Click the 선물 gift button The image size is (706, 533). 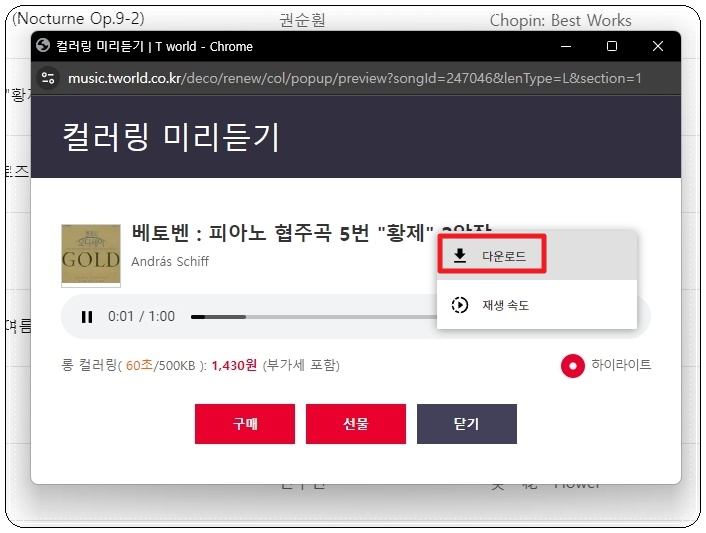356,424
